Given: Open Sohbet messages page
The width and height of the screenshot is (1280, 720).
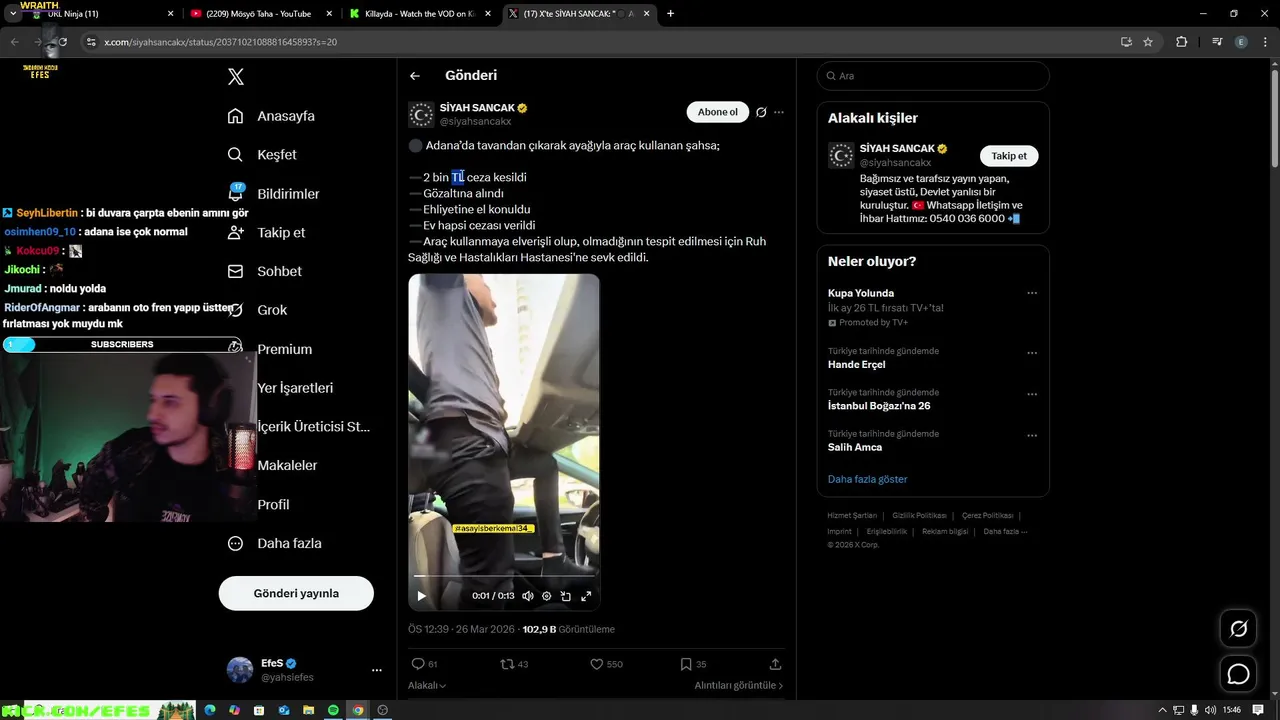Looking at the screenshot, I should 264,271.
